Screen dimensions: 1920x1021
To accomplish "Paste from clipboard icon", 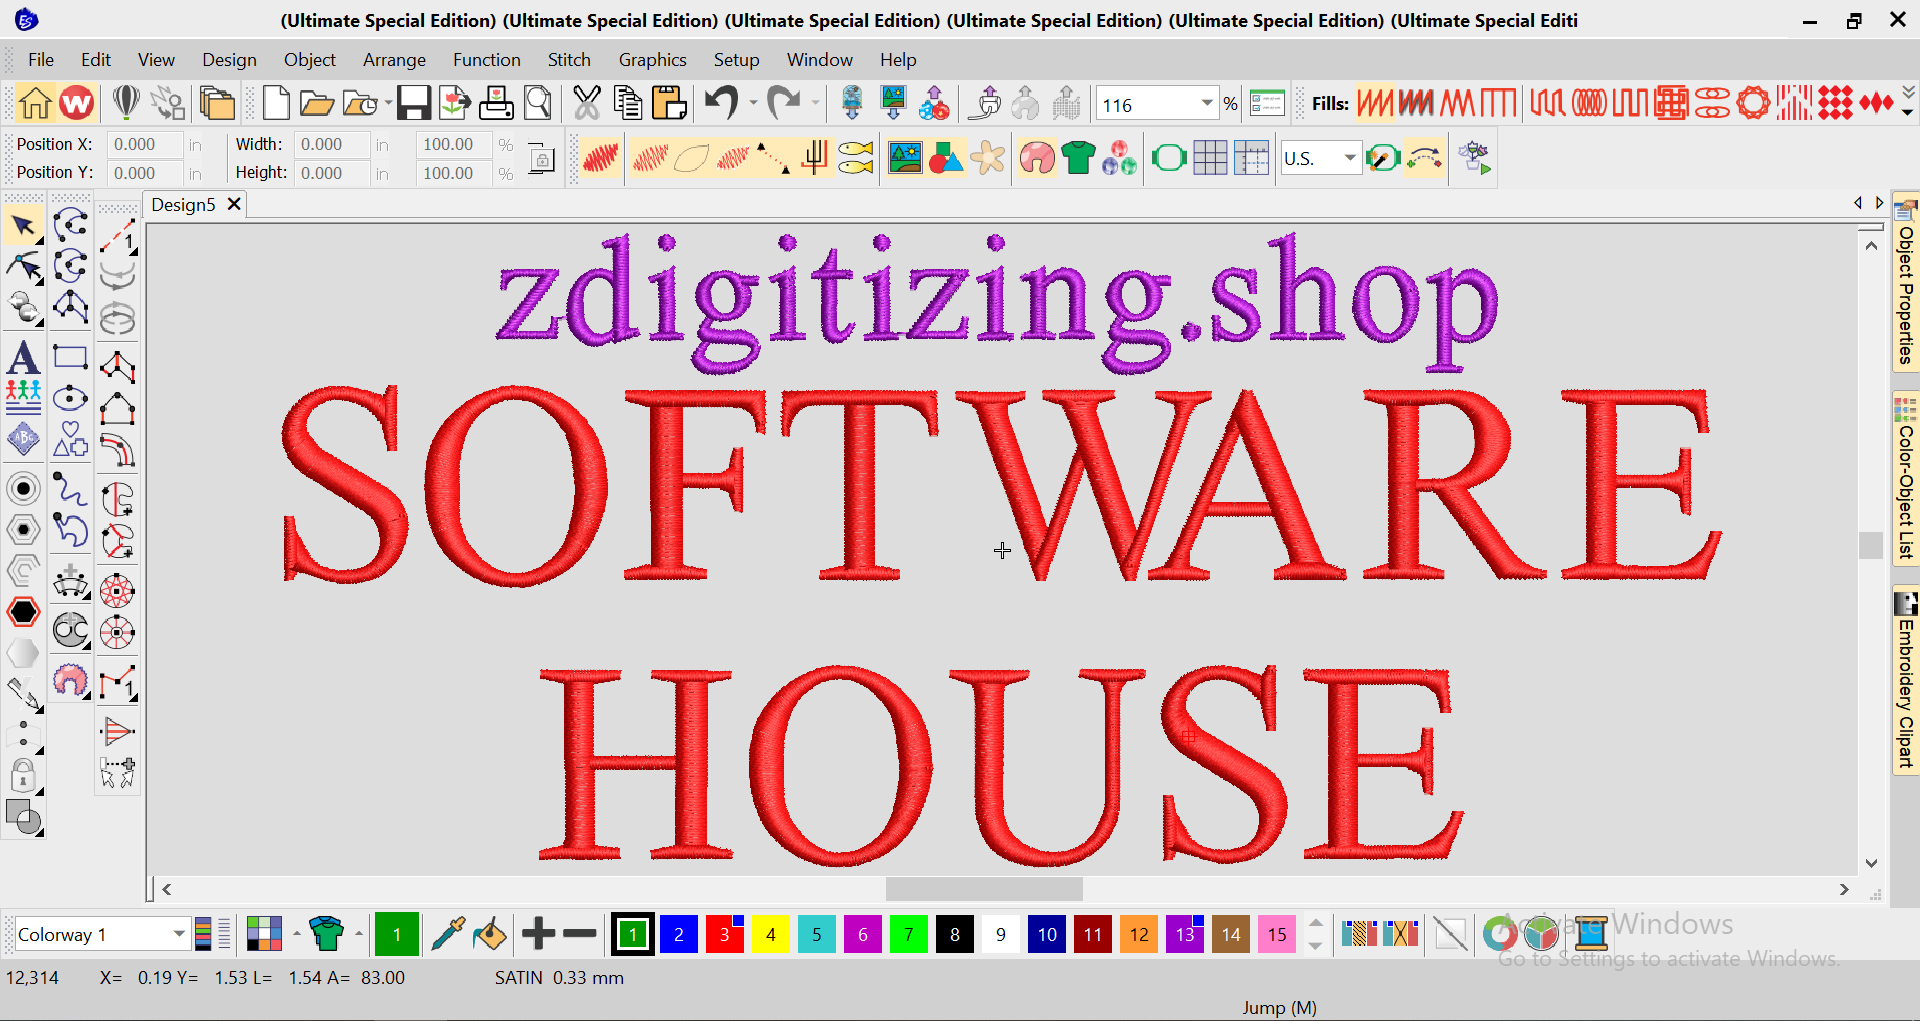I will (669, 103).
